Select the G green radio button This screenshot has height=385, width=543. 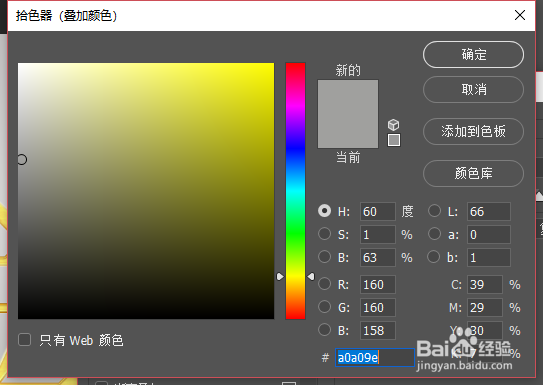324,307
